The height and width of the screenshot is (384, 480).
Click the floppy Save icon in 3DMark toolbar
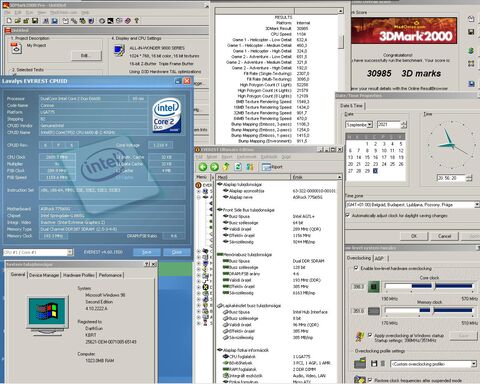35,21
